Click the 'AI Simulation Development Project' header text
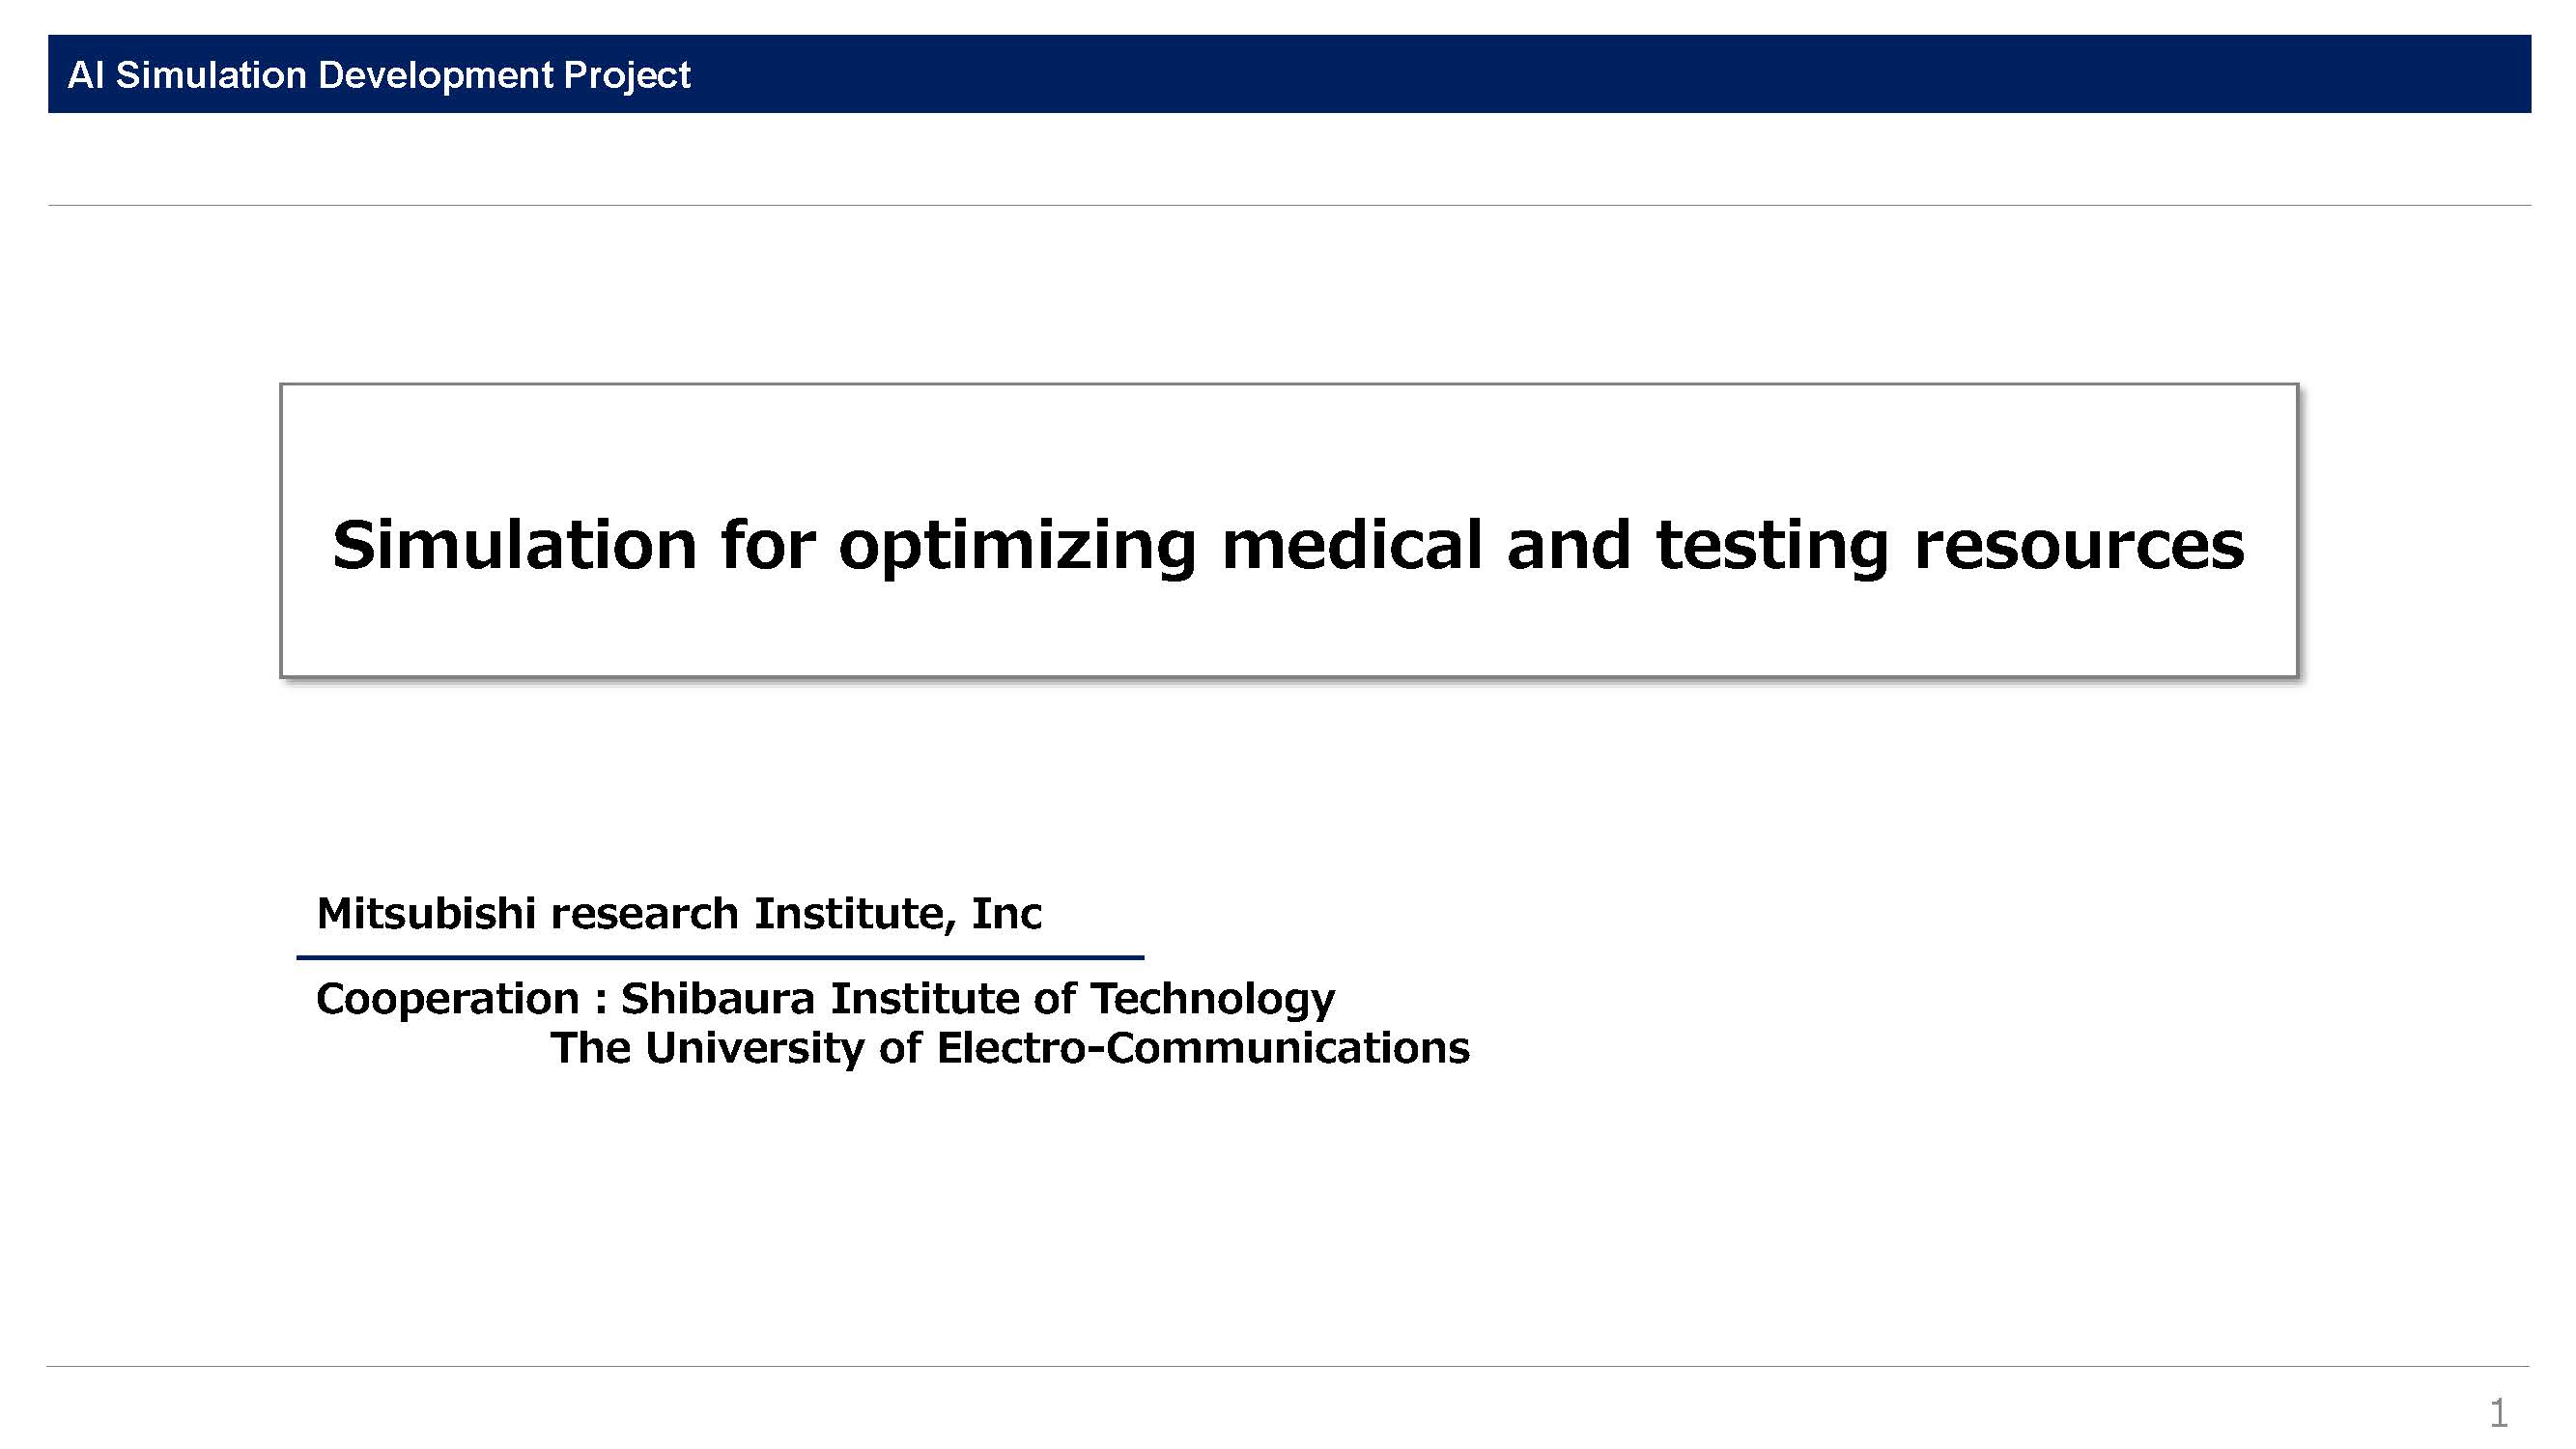The width and height of the screenshot is (2576, 1449). (379, 75)
